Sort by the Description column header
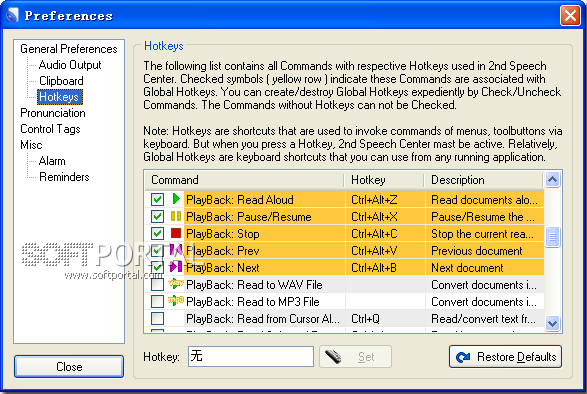 (x=484, y=180)
